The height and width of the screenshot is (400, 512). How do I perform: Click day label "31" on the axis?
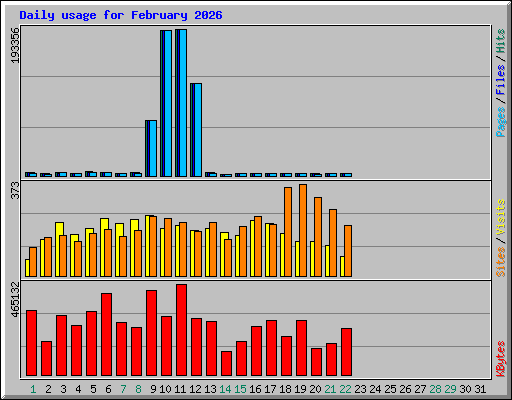[480, 389]
